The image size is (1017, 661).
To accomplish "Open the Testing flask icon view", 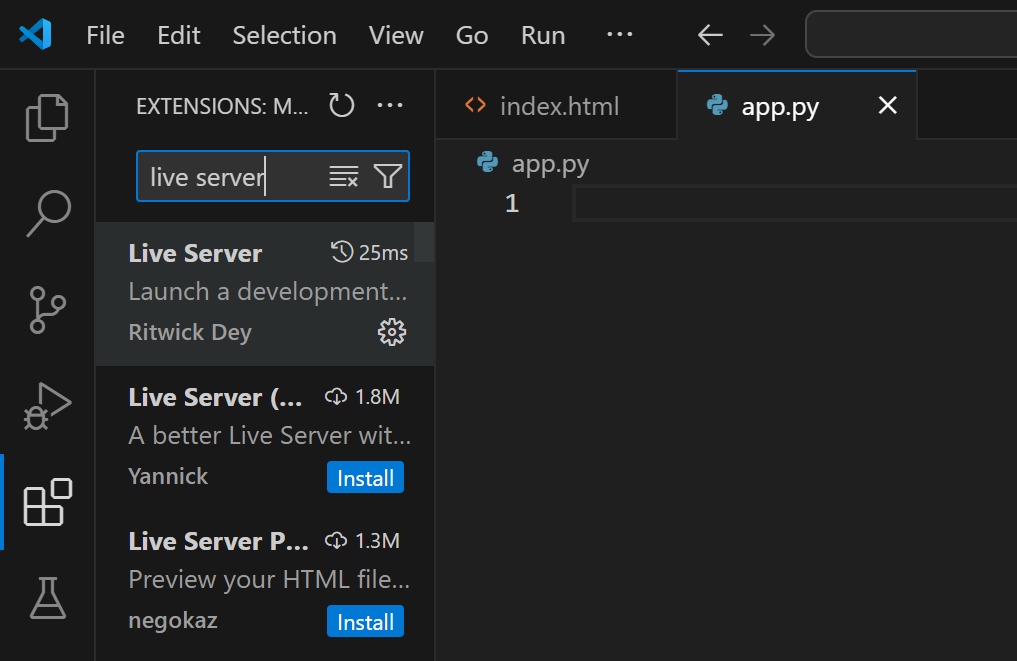I will point(48,597).
